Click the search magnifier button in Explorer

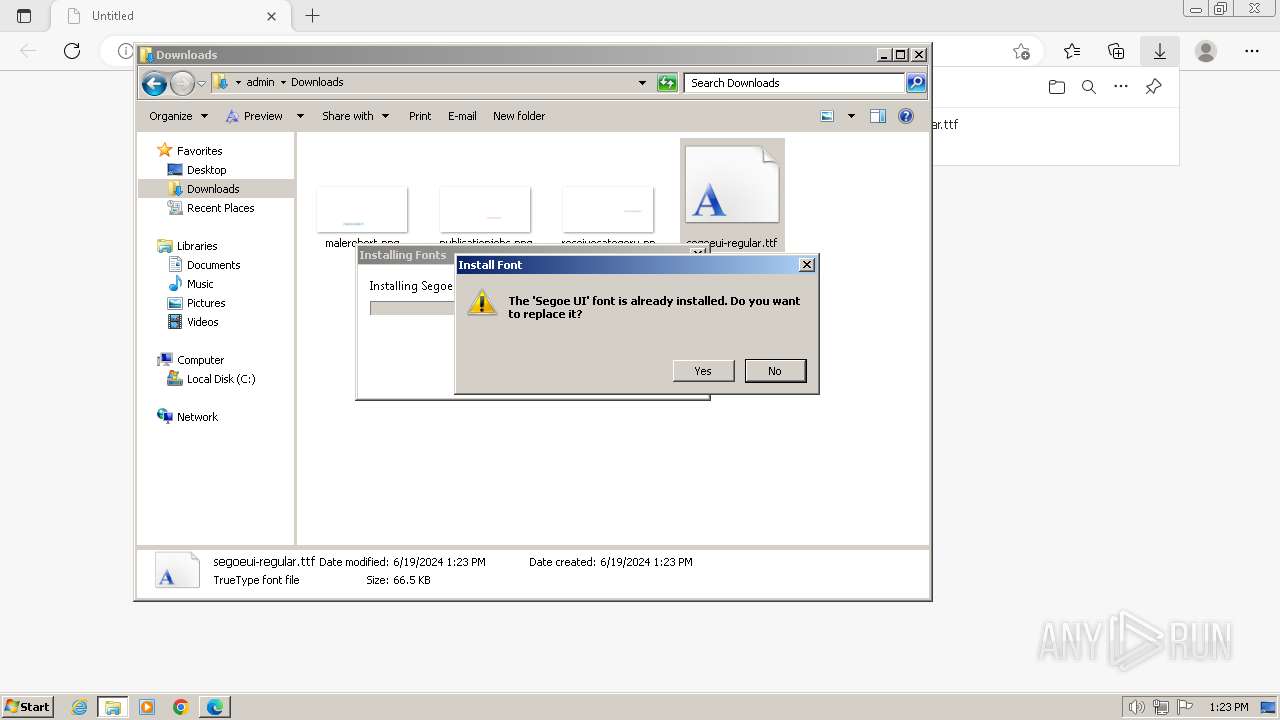click(x=916, y=83)
